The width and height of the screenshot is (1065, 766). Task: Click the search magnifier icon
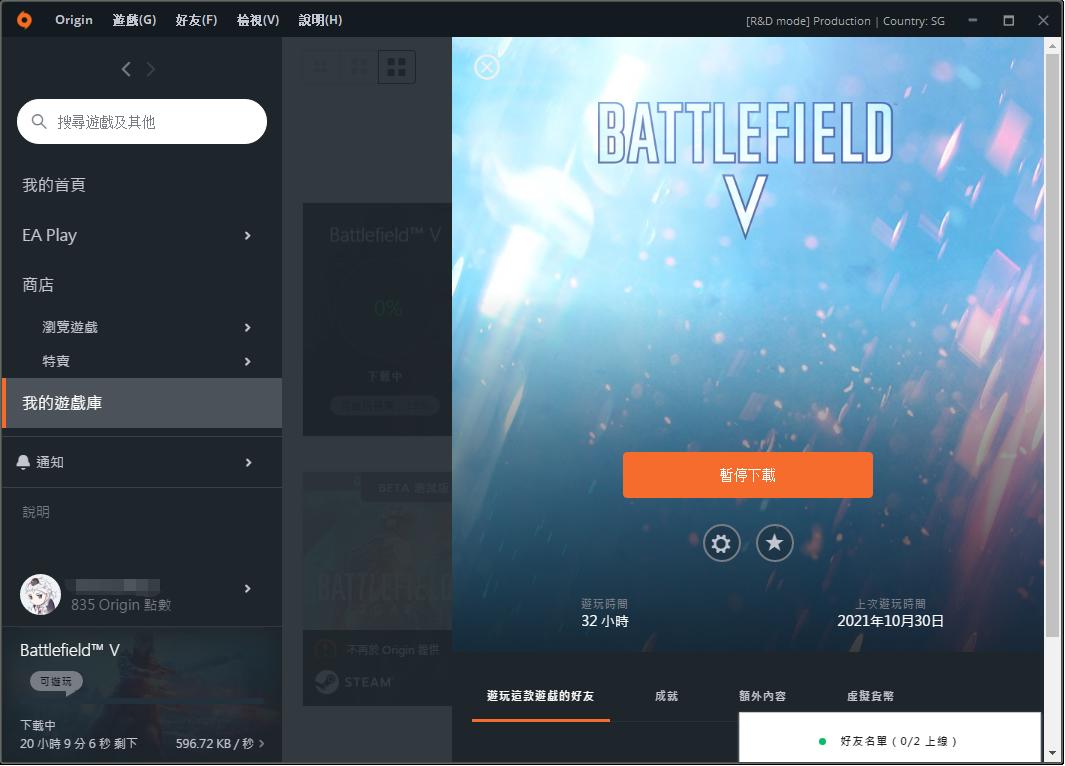(39, 122)
